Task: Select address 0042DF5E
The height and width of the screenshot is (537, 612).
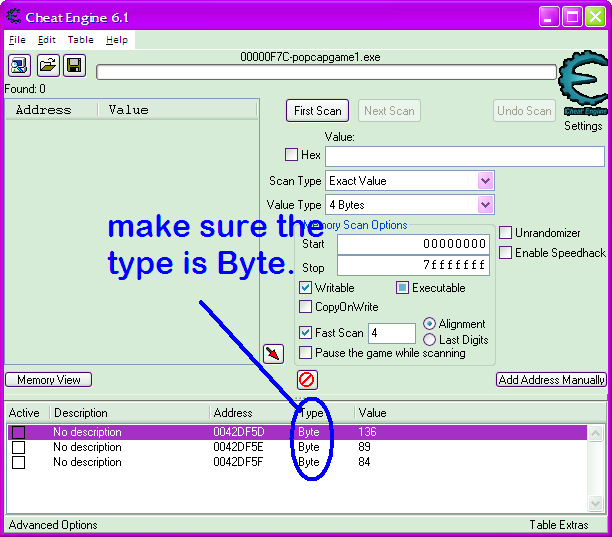Action: click(238, 447)
